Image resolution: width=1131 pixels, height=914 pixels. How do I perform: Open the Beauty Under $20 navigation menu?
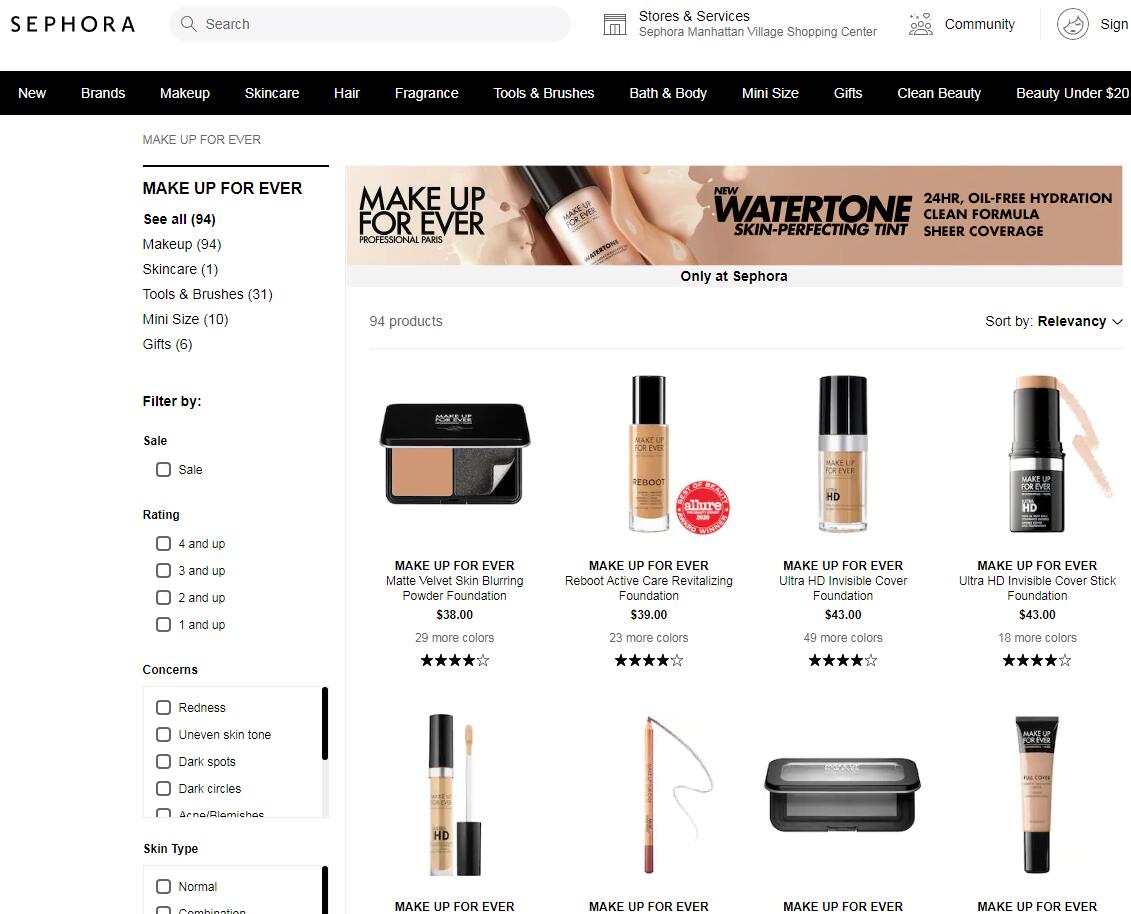[1073, 93]
